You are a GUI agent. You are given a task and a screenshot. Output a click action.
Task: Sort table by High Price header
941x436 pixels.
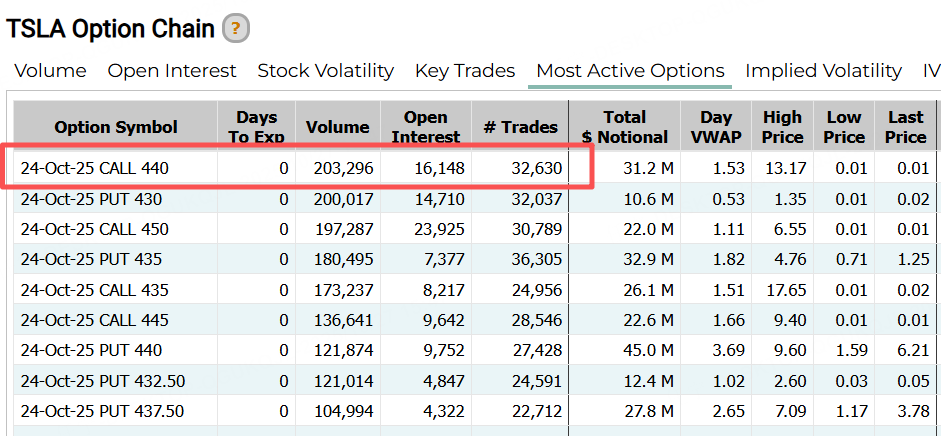click(x=782, y=127)
